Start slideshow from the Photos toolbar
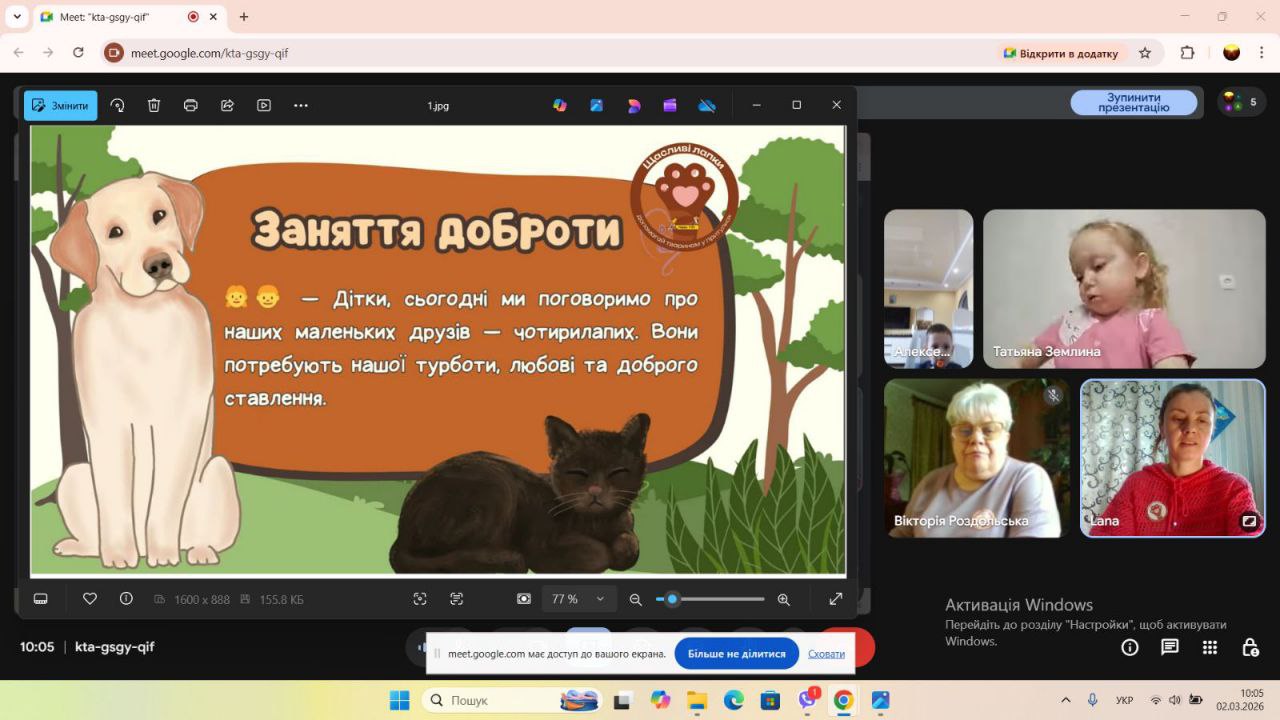This screenshot has height=720, width=1280. tap(264, 105)
